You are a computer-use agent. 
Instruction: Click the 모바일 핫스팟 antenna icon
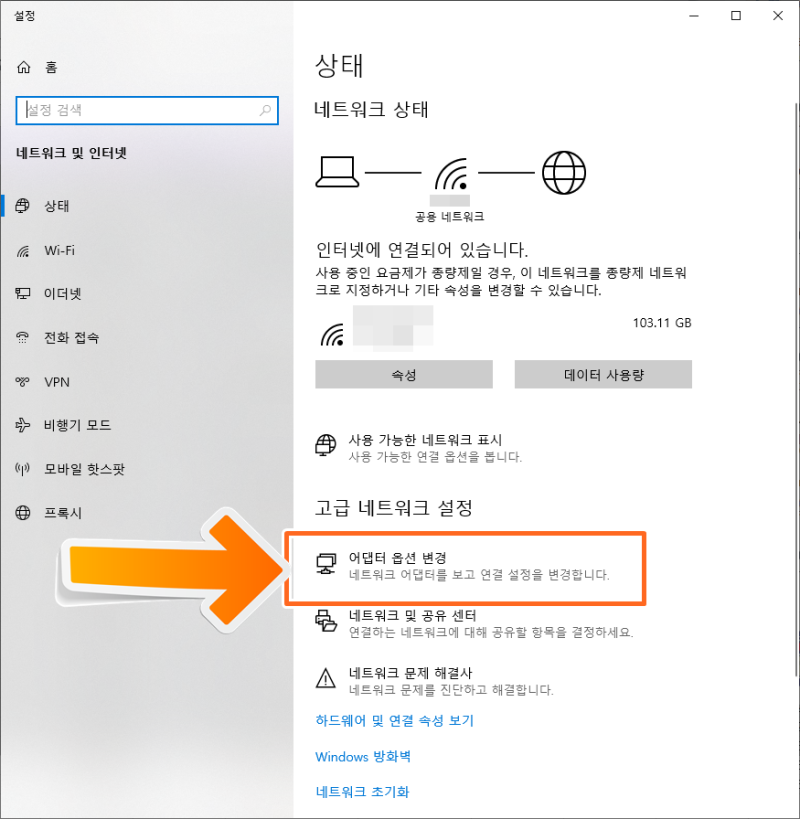pos(22,469)
